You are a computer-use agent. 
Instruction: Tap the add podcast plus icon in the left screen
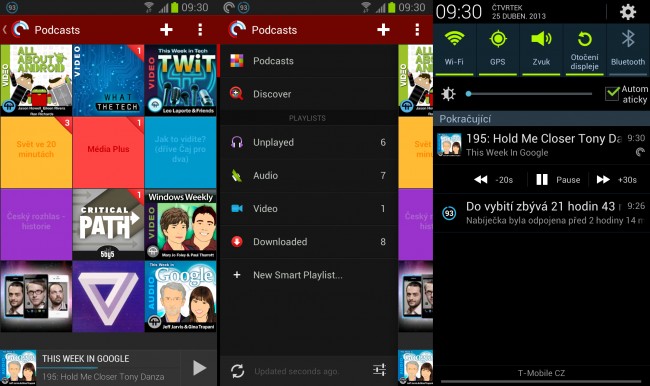[166, 29]
